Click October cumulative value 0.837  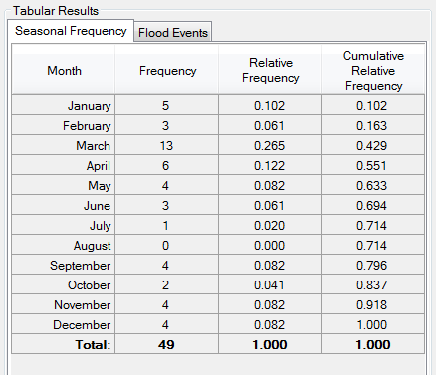click(373, 284)
